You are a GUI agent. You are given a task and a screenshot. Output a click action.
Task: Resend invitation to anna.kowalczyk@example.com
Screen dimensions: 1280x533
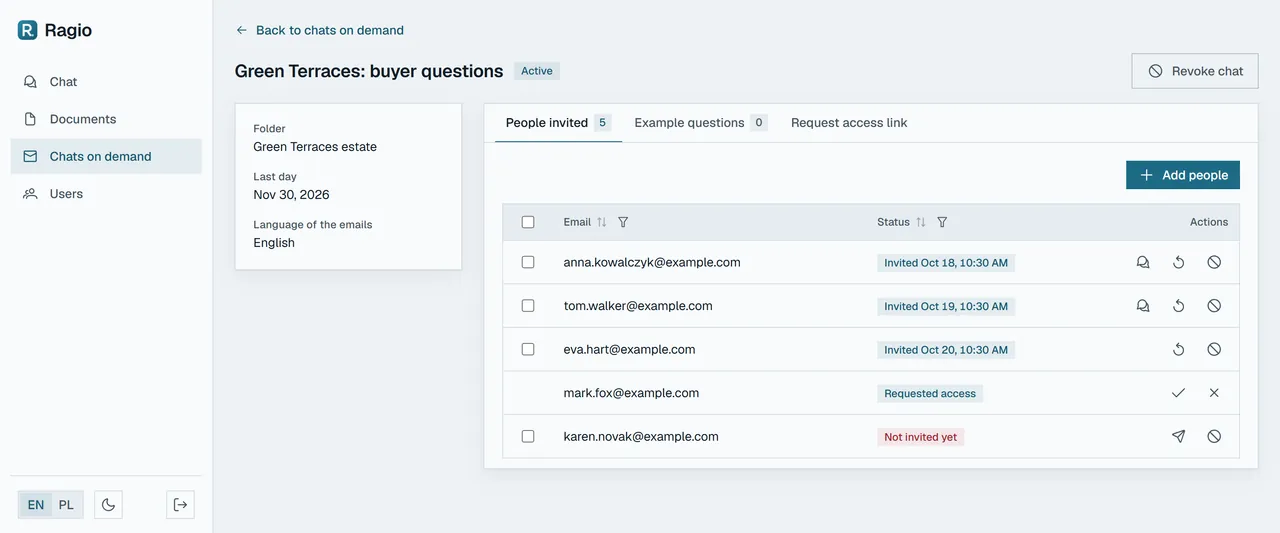(1179, 263)
